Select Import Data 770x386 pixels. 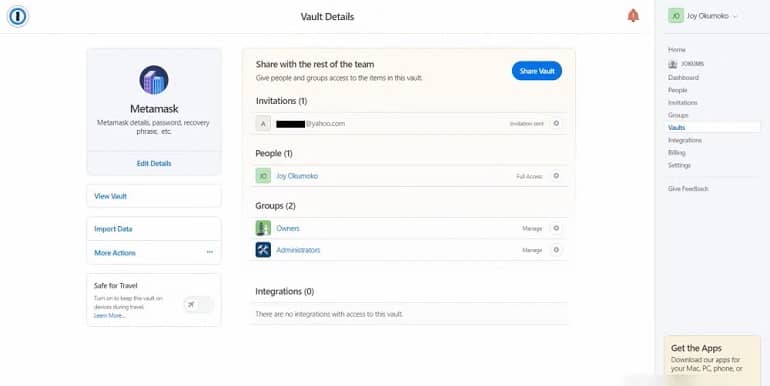tap(113, 229)
